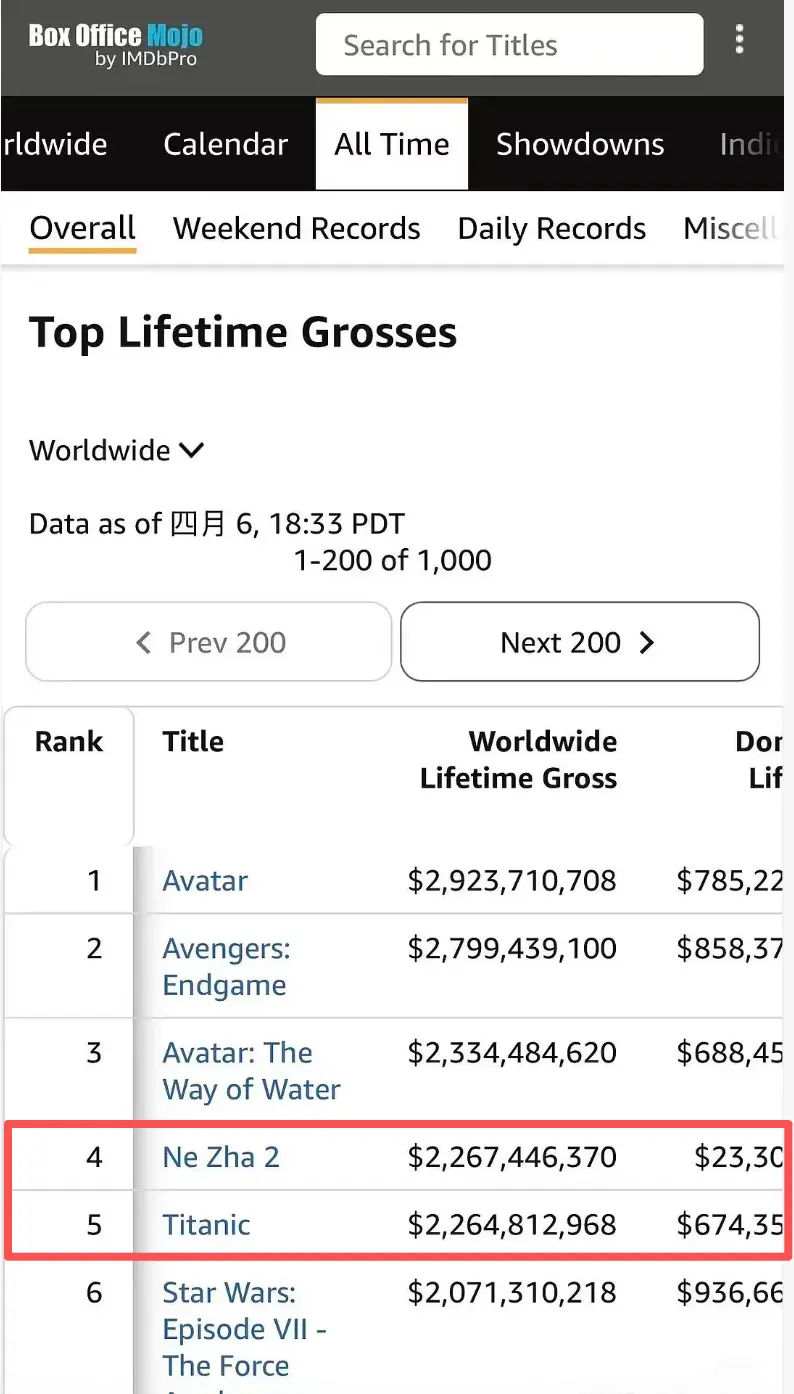794x1394 pixels.
Task: Open the Calendar tab
Action: pyautogui.click(x=225, y=144)
